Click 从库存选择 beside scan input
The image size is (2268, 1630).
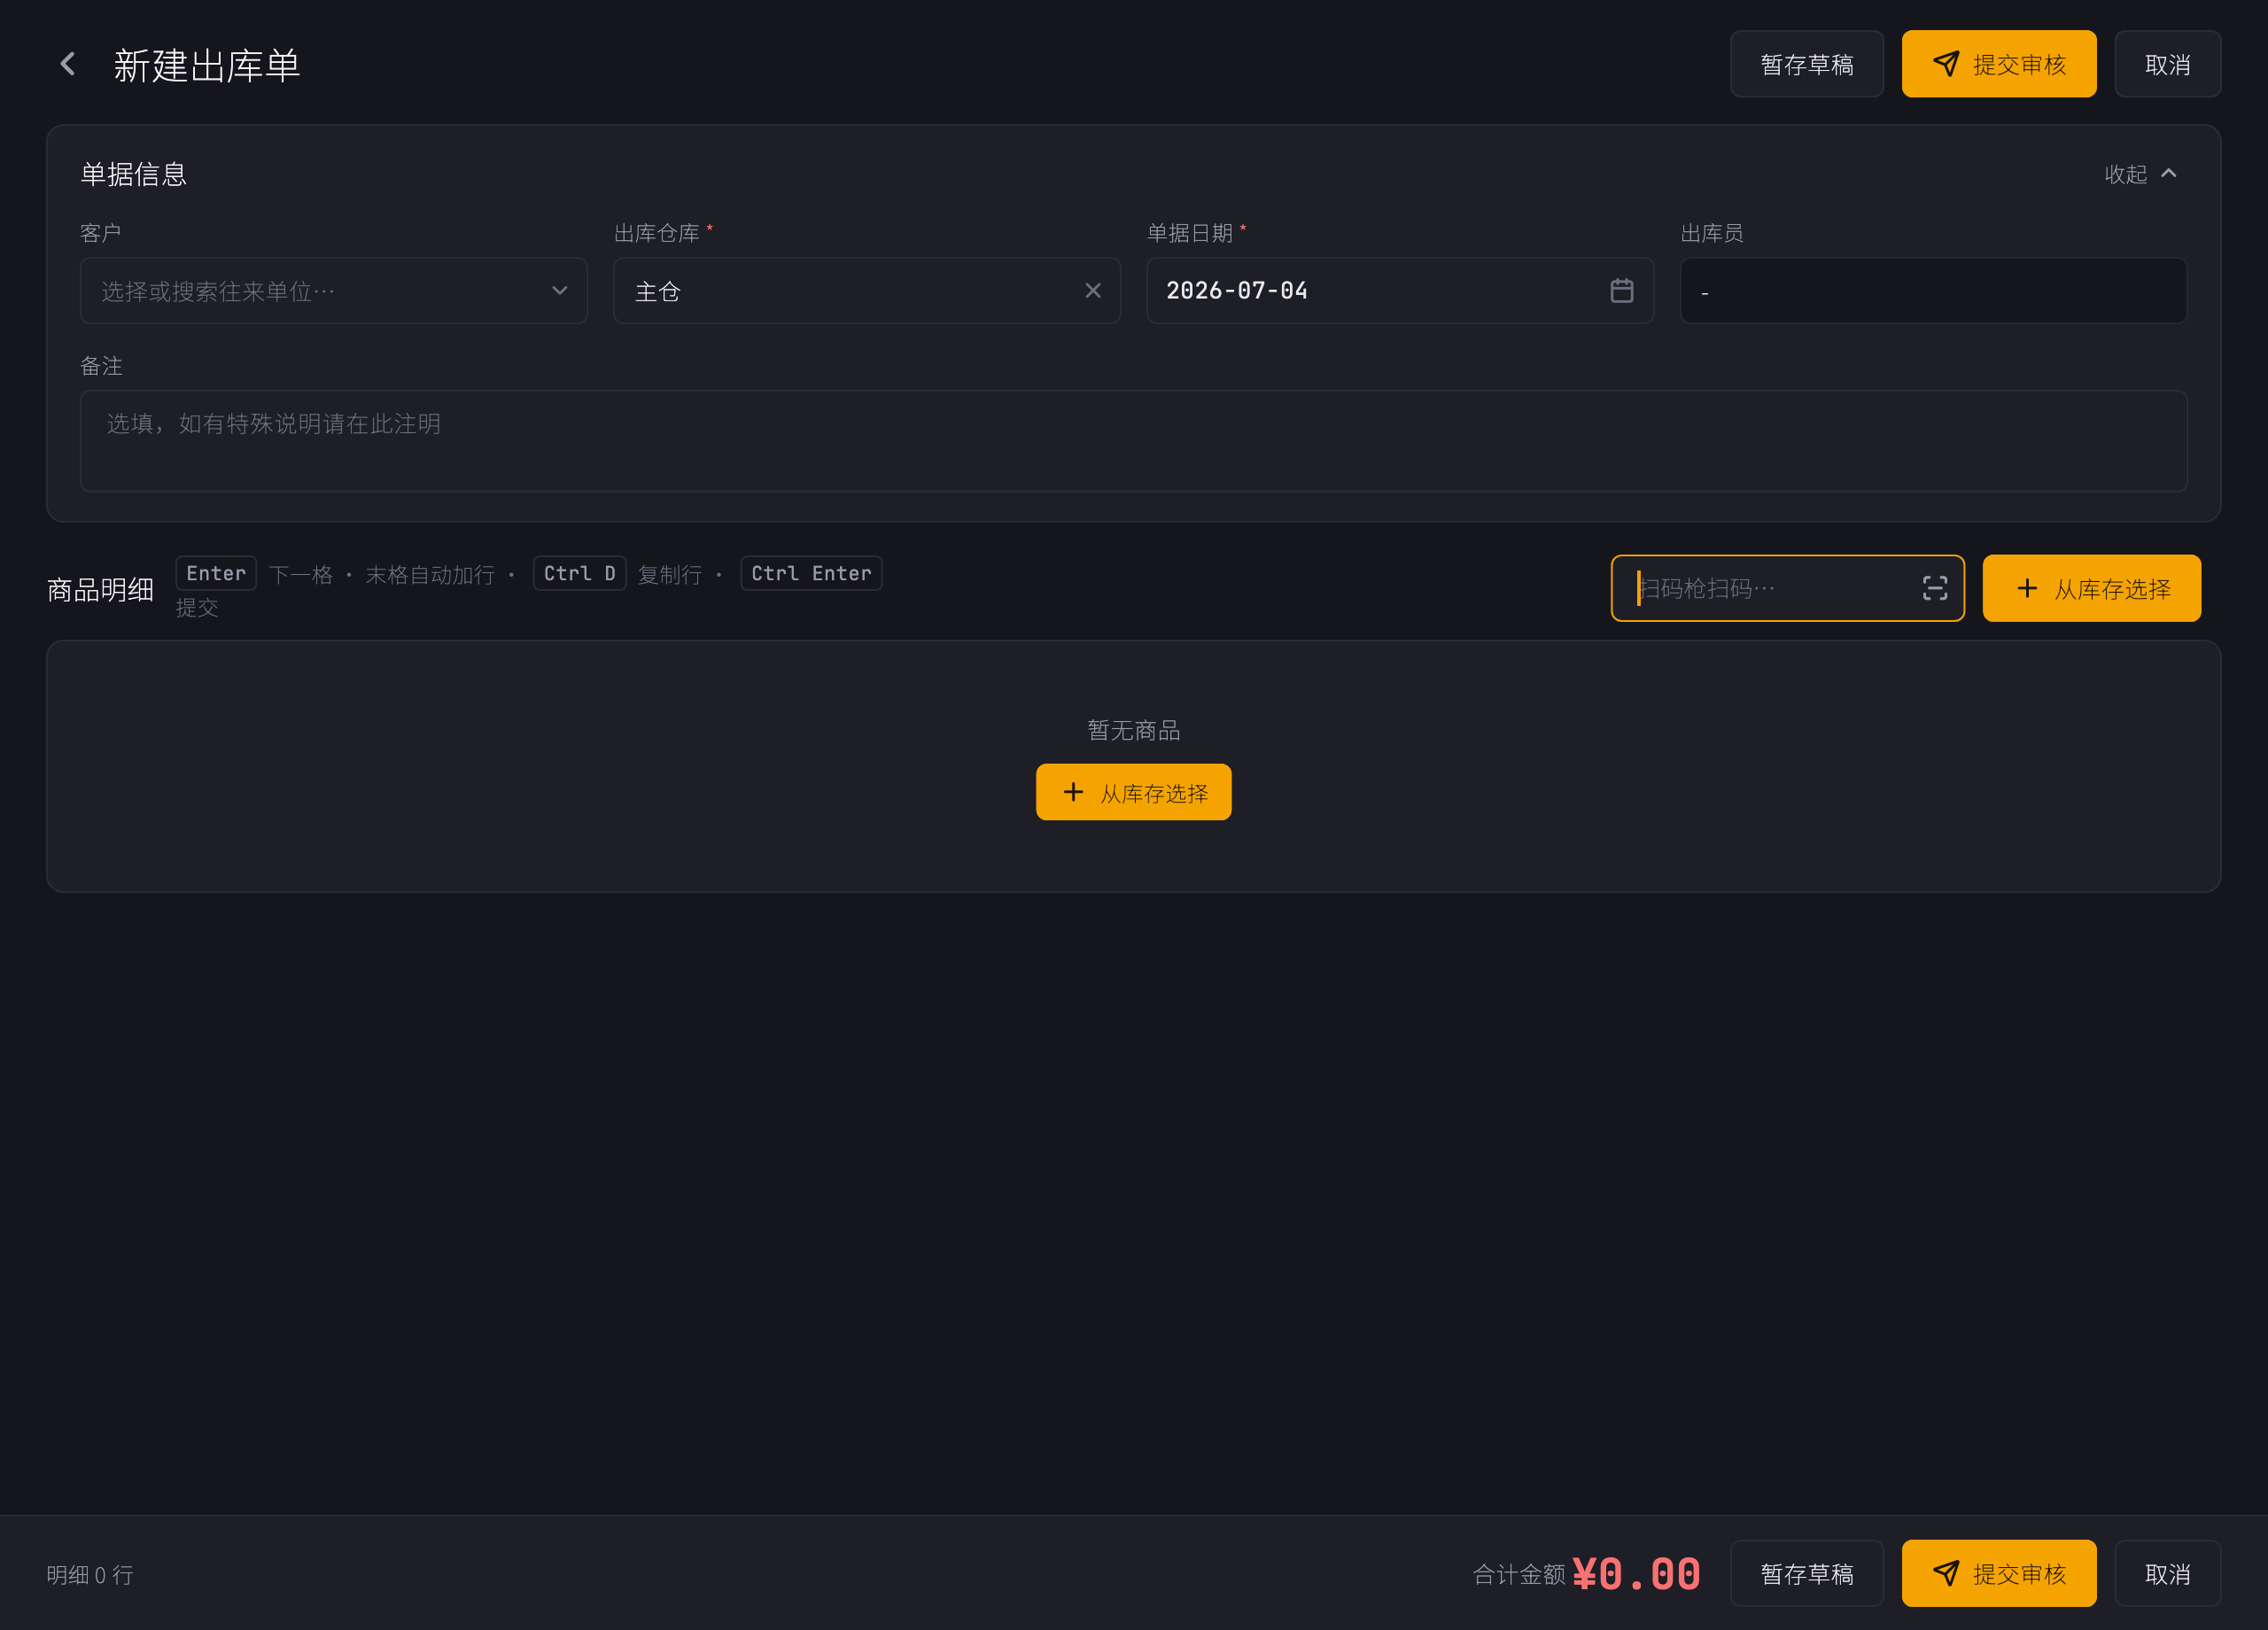click(x=2091, y=589)
